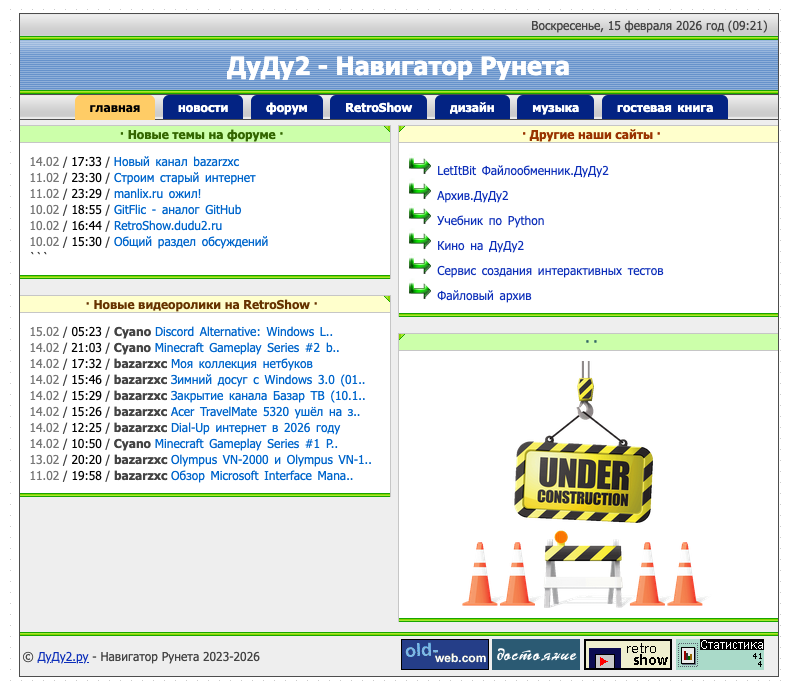
Task: Select the гостевая книга tab
Action: click(664, 108)
